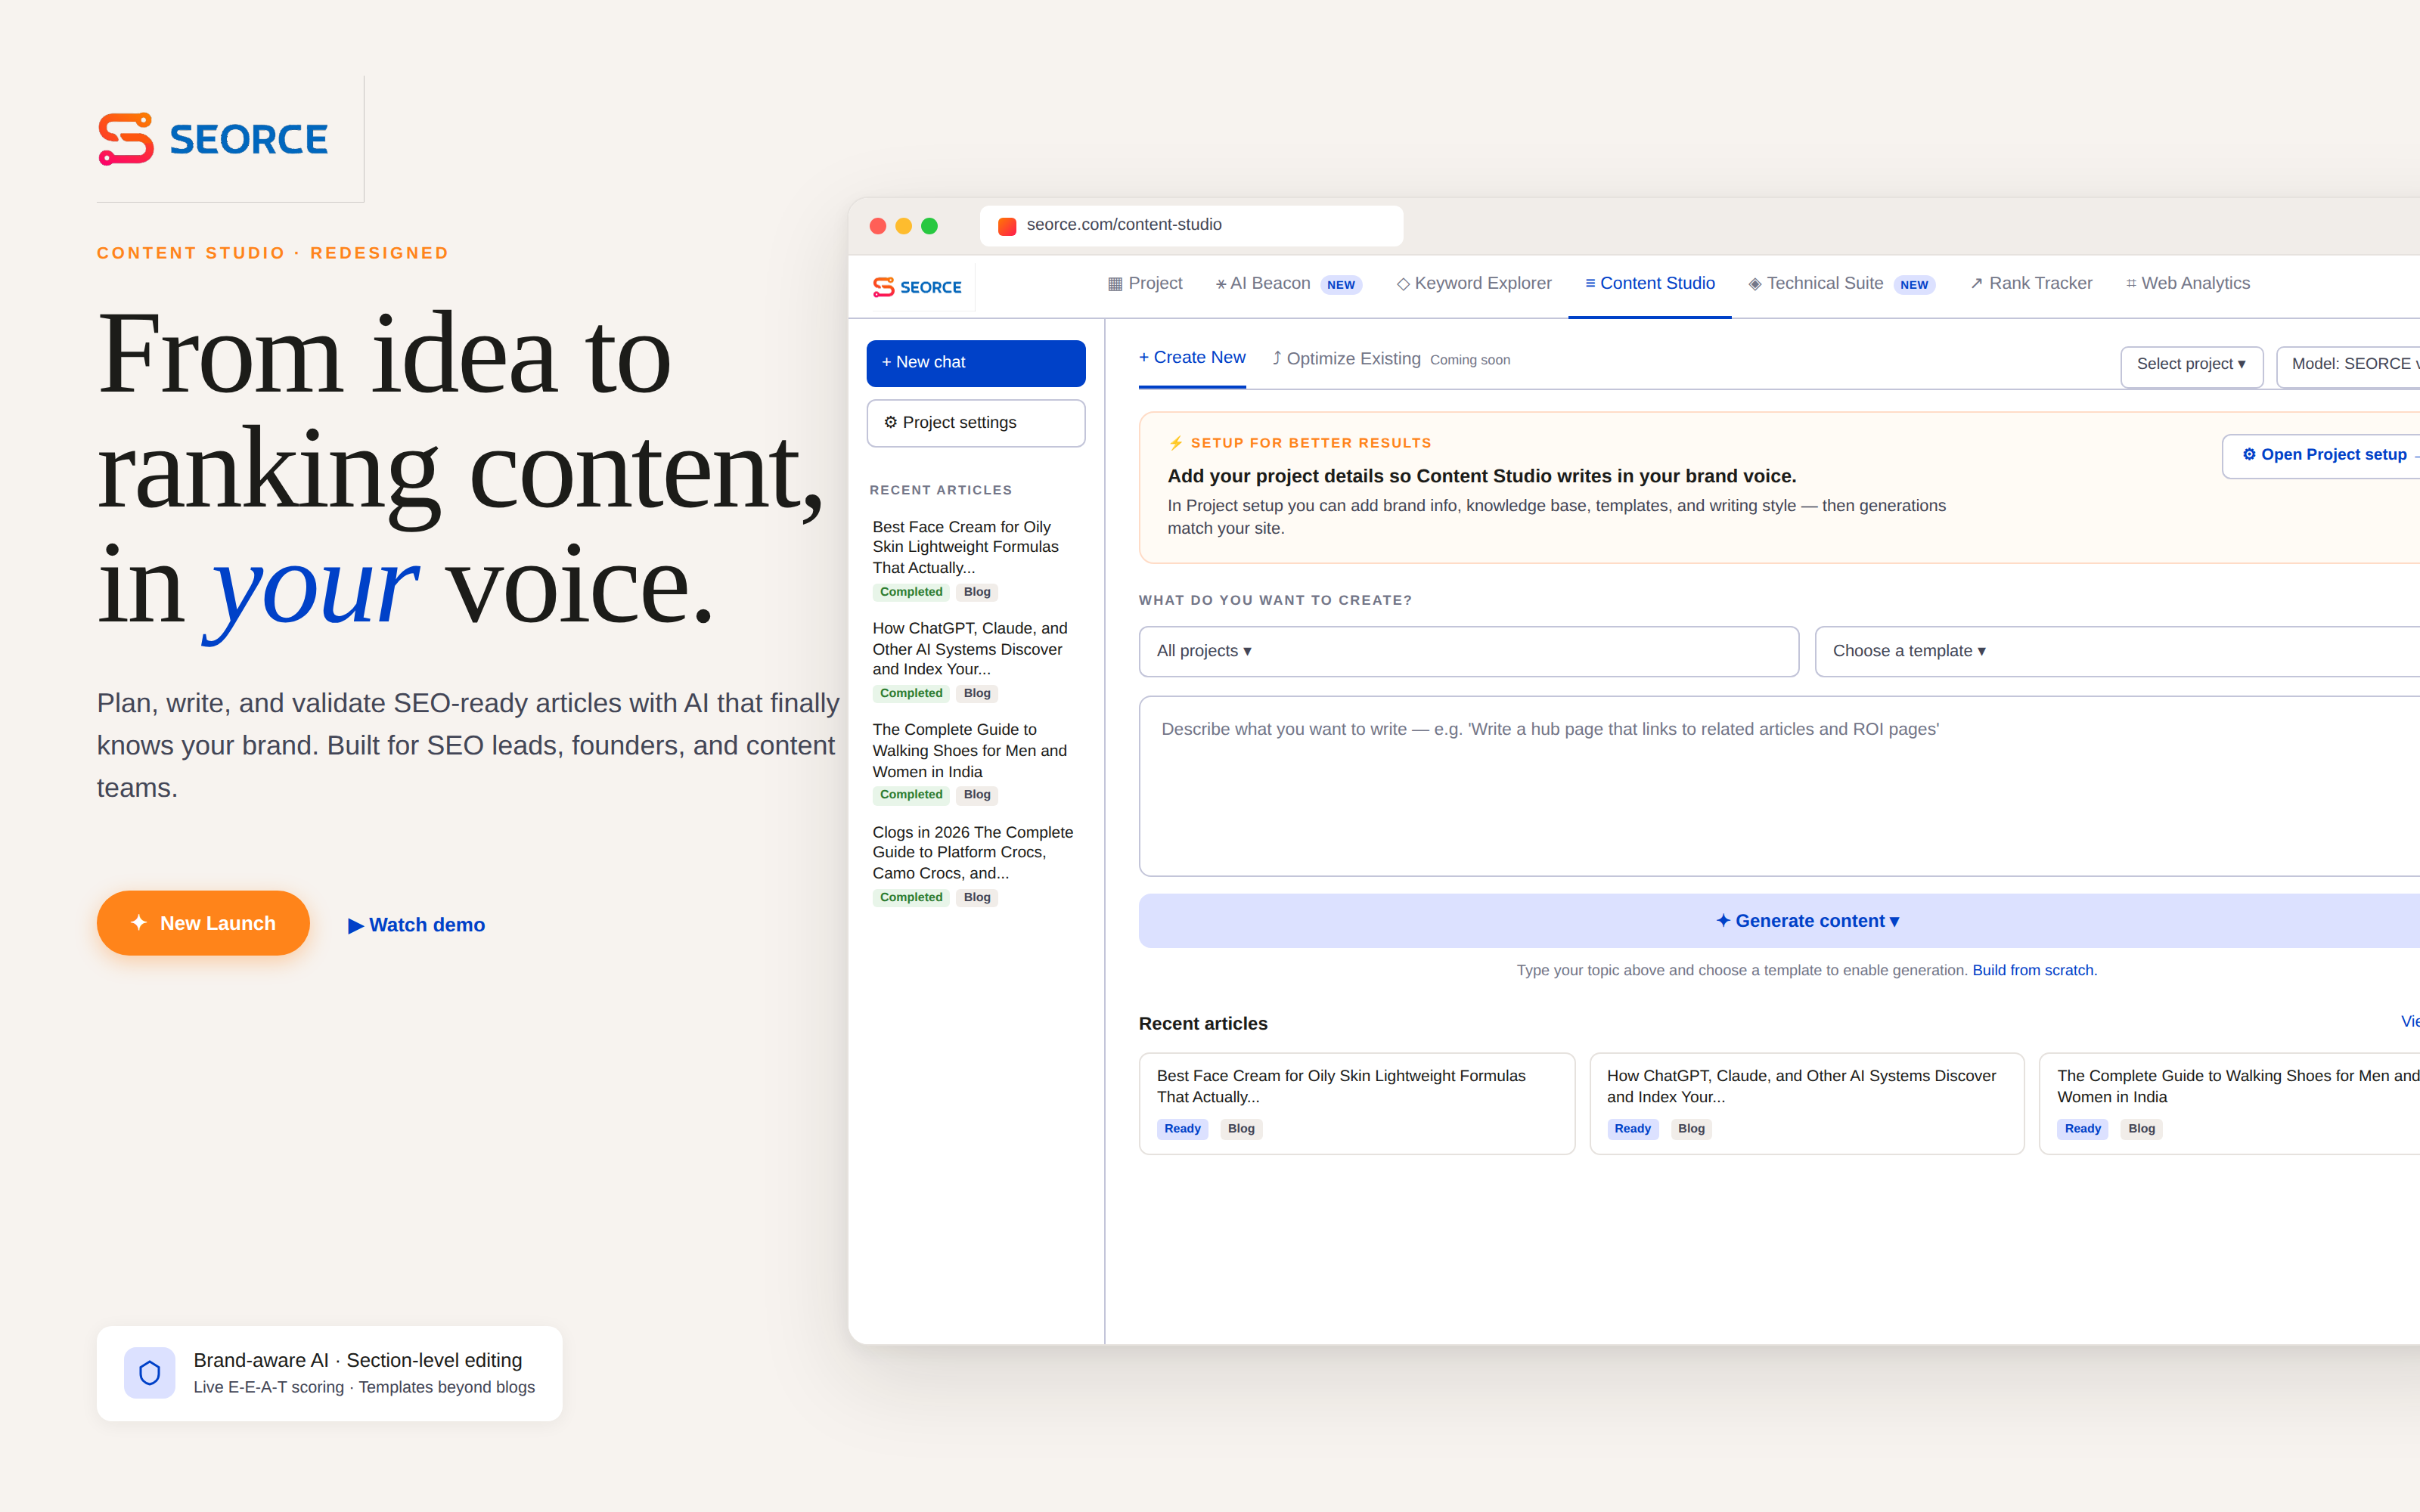Click the NEW badge beside AI Beacon
The height and width of the screenshot is (1512, 2420).
coord(1341,285)
